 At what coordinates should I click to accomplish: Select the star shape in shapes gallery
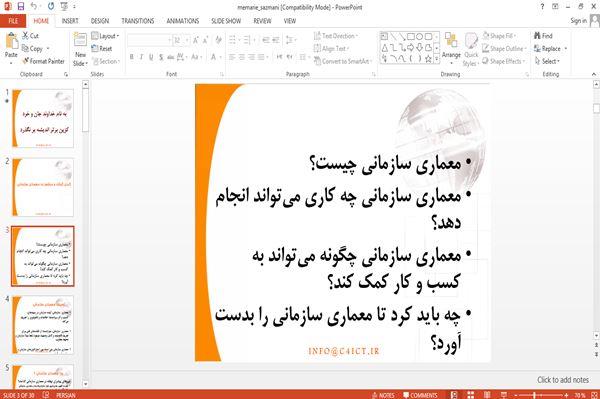pos(429,59)
